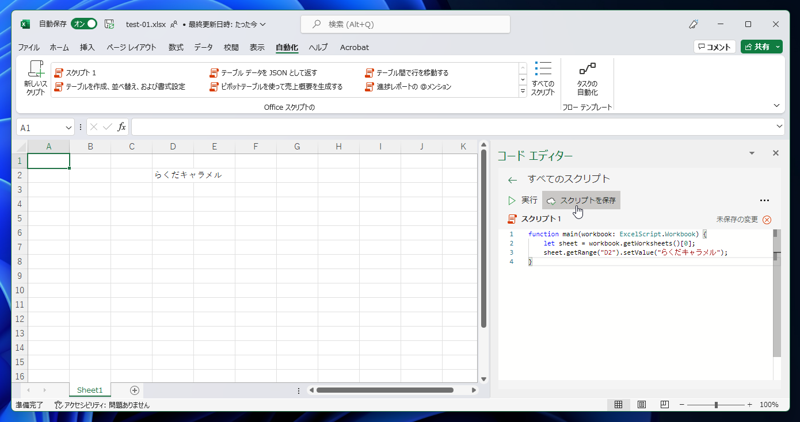
Task: Collapse the ribbon with chevron
Action: pyautogui.click(x=777, y=106)
